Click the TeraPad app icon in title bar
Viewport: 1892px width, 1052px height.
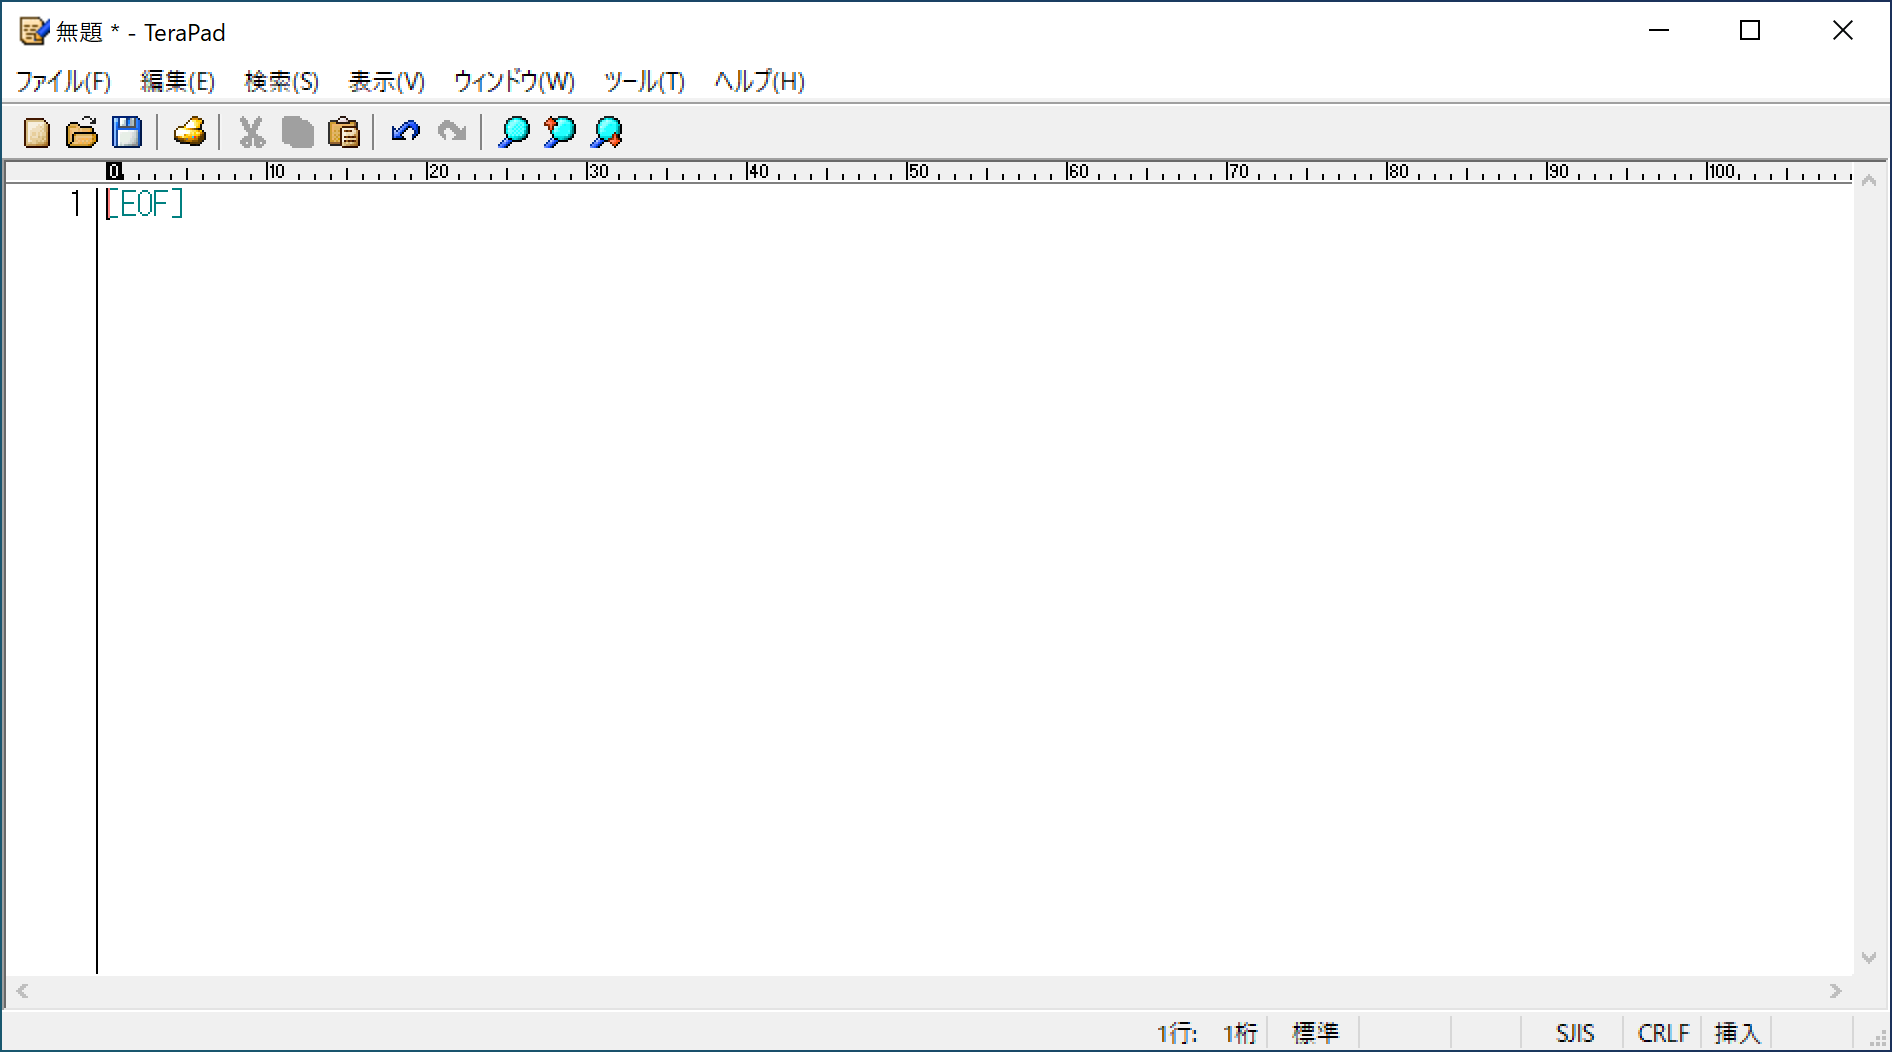[33, 32]
